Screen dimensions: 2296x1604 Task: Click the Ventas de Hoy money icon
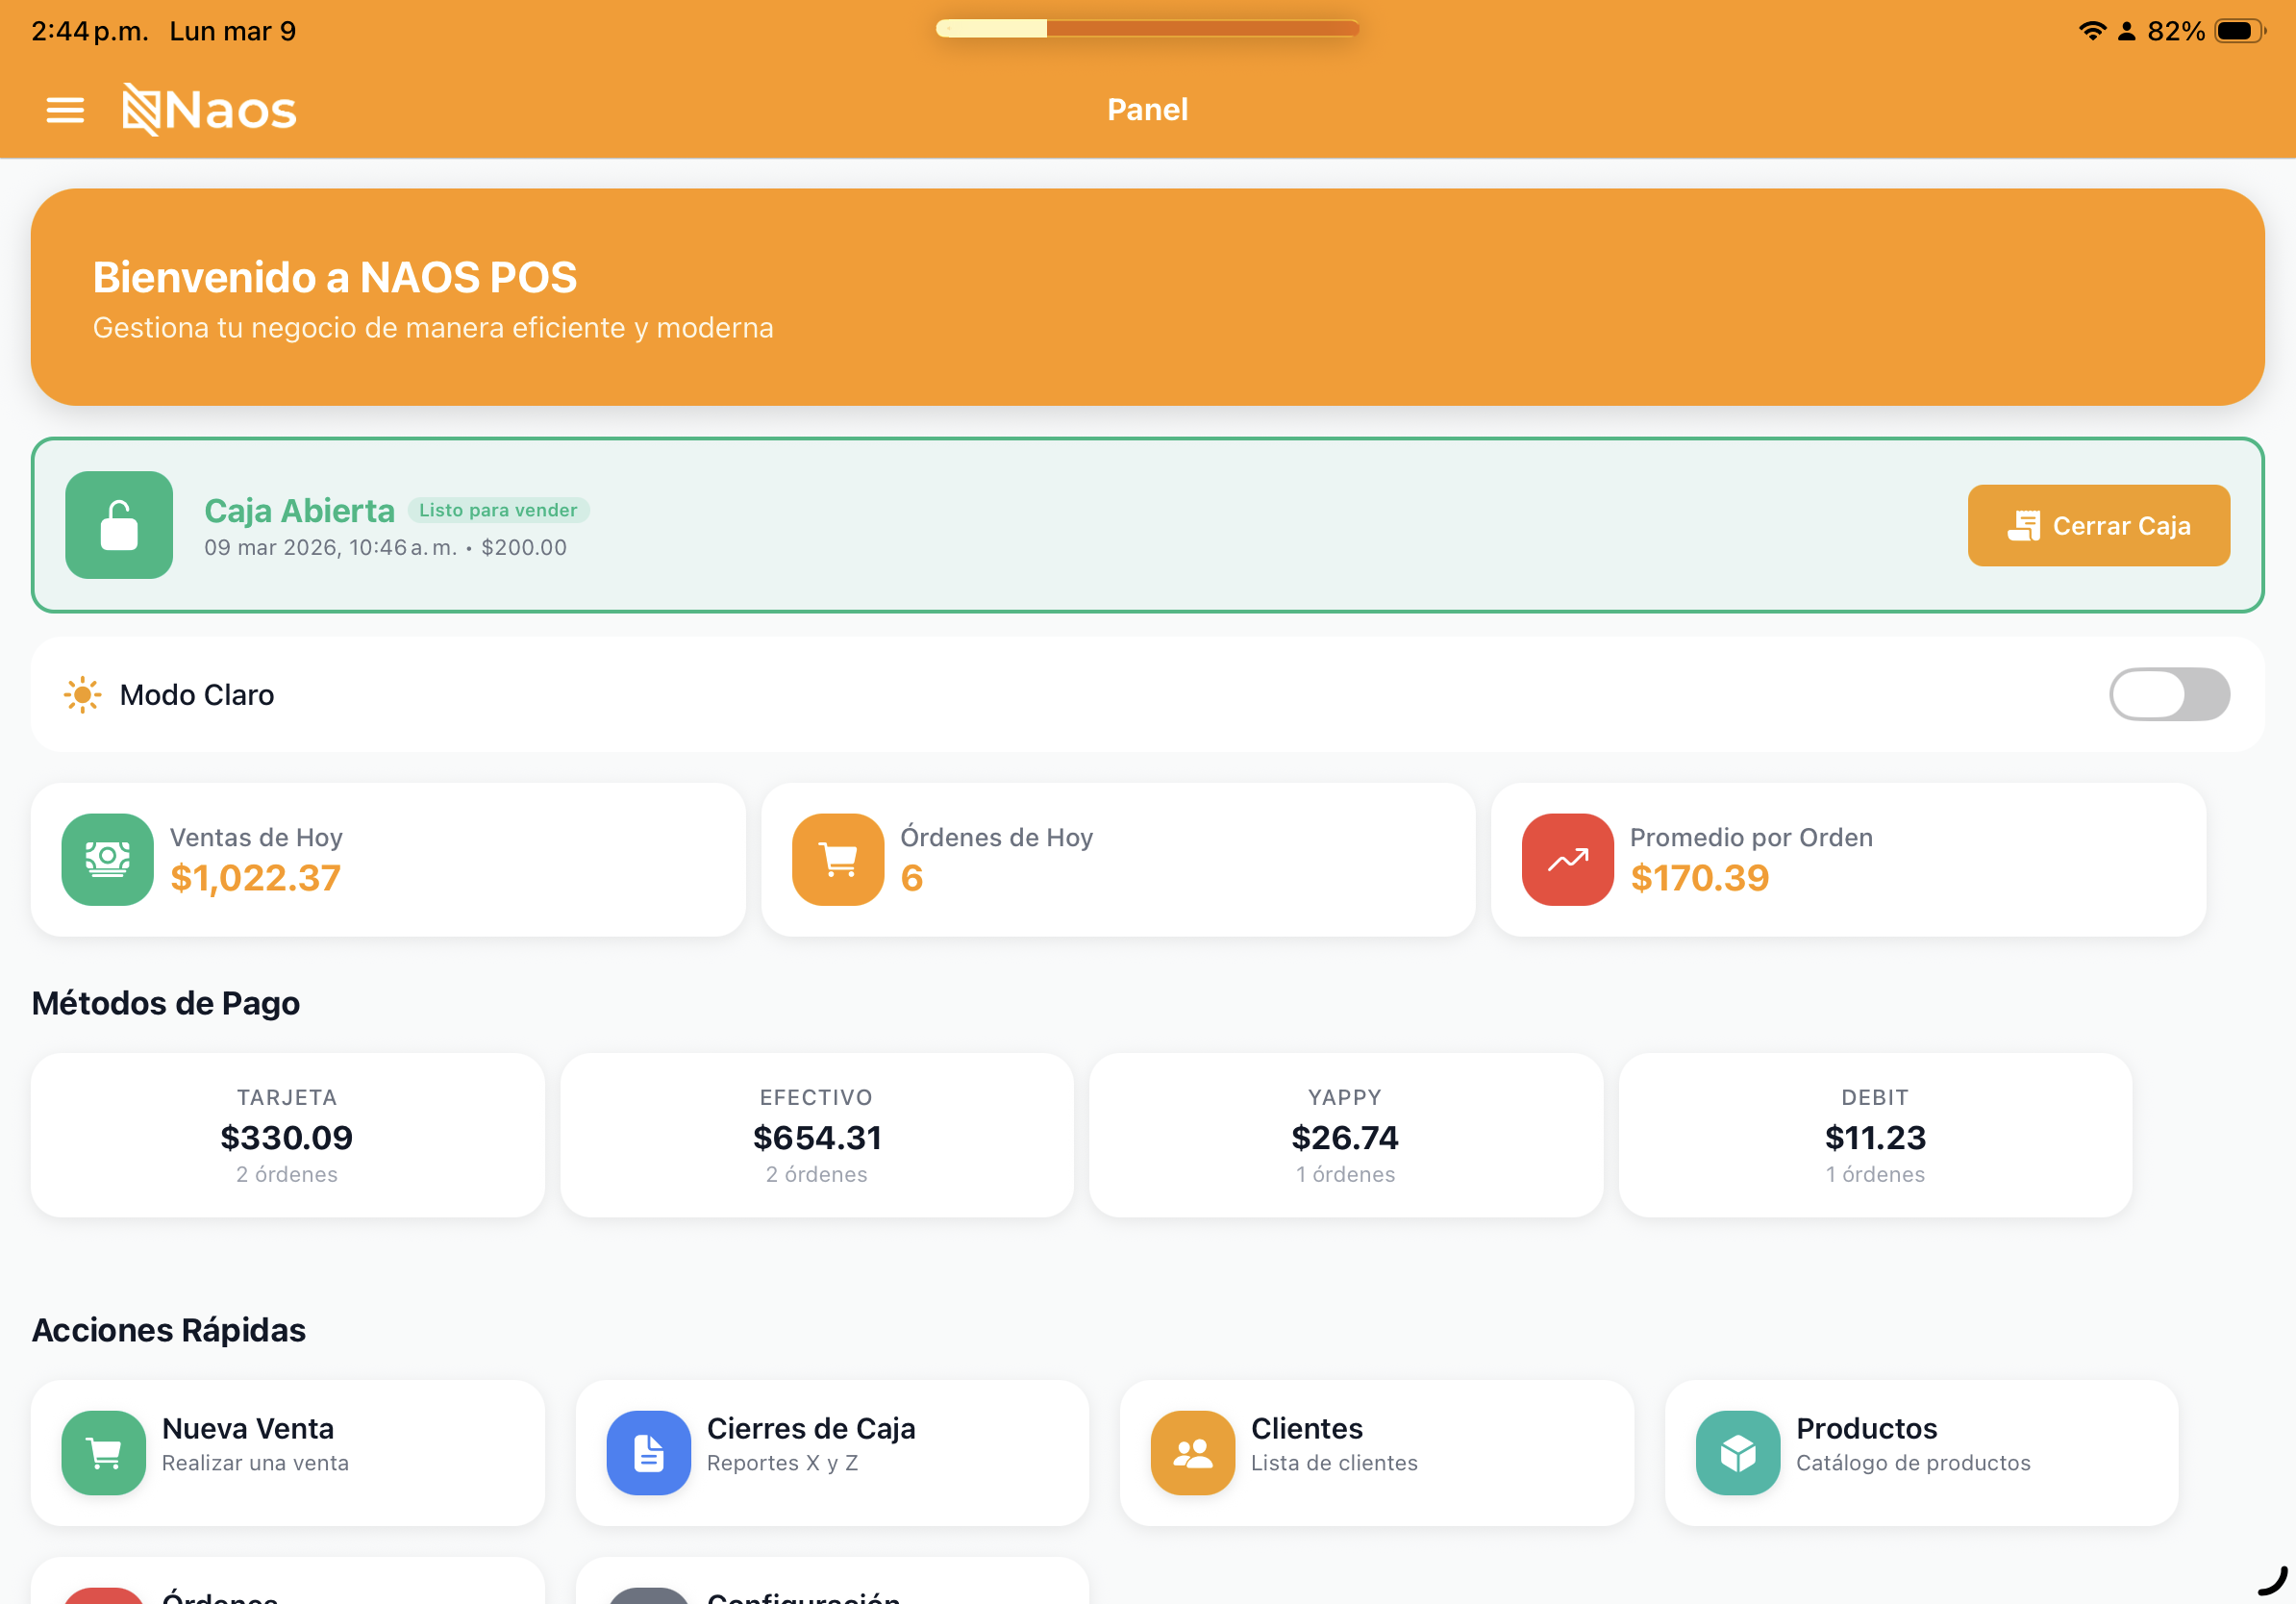pyautogui.click(x=107, y=859)
